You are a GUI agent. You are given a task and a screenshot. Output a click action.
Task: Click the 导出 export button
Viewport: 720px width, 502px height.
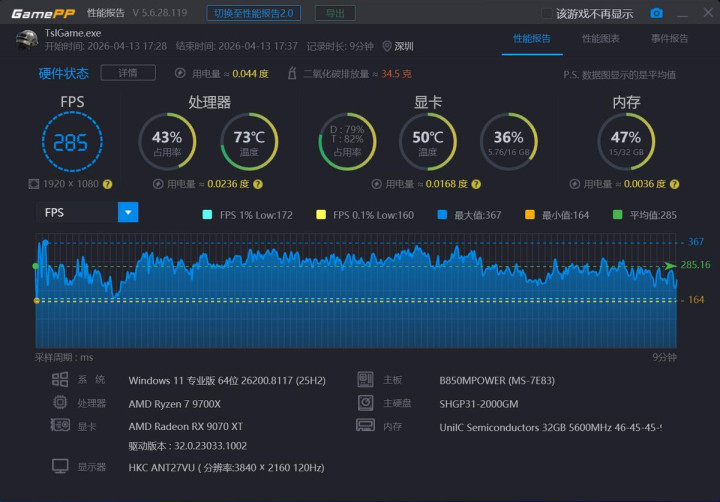click(x=334, y=13)
